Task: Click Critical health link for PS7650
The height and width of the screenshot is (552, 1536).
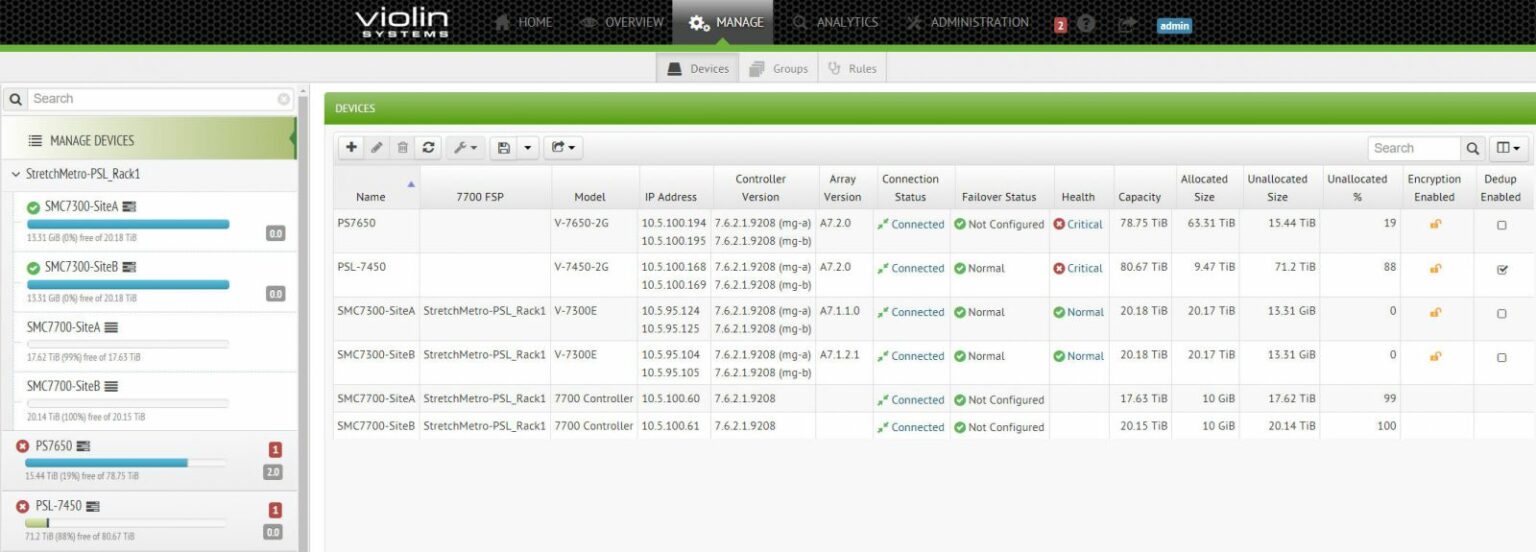Action: point(1084,224)
